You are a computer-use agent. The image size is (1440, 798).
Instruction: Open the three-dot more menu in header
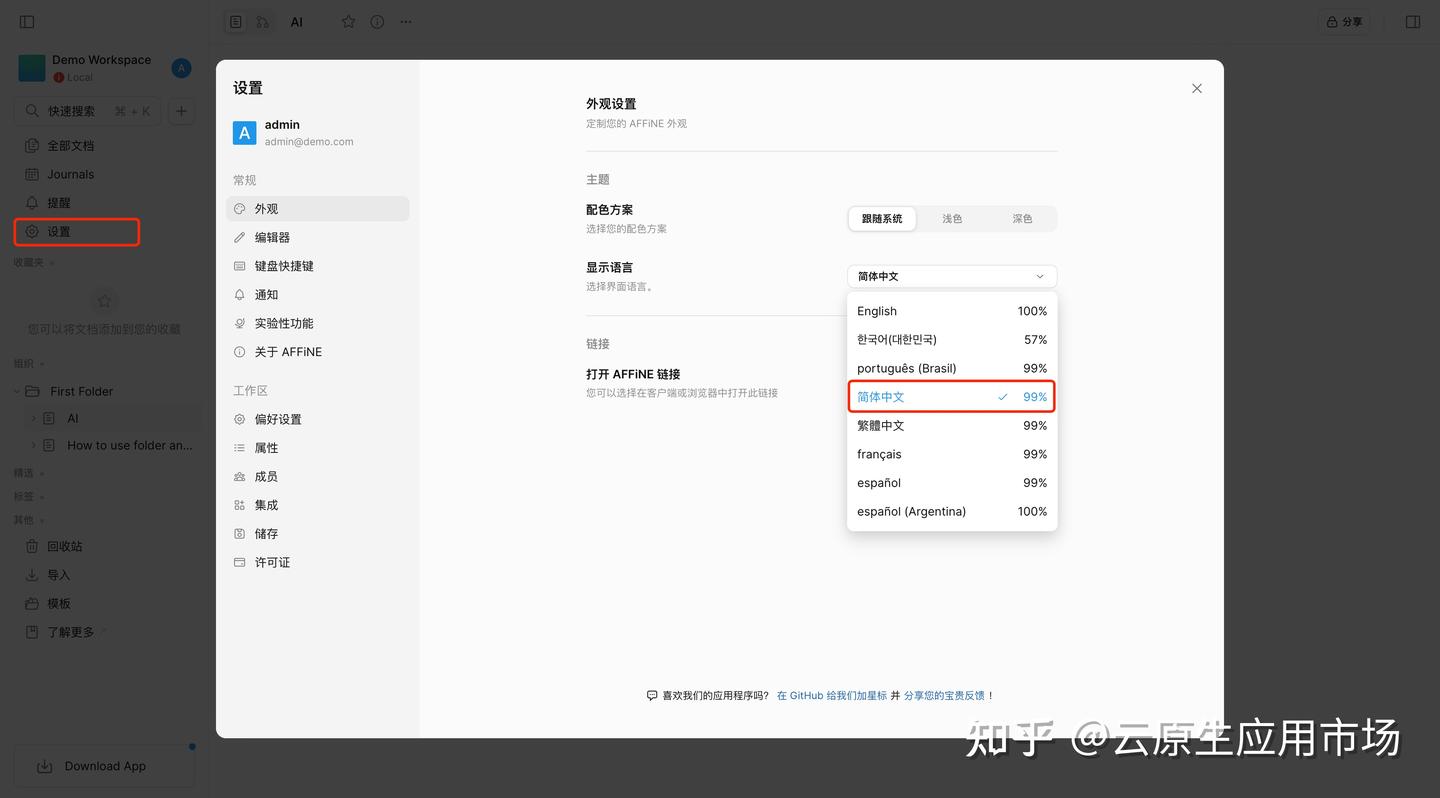point(406,22)
